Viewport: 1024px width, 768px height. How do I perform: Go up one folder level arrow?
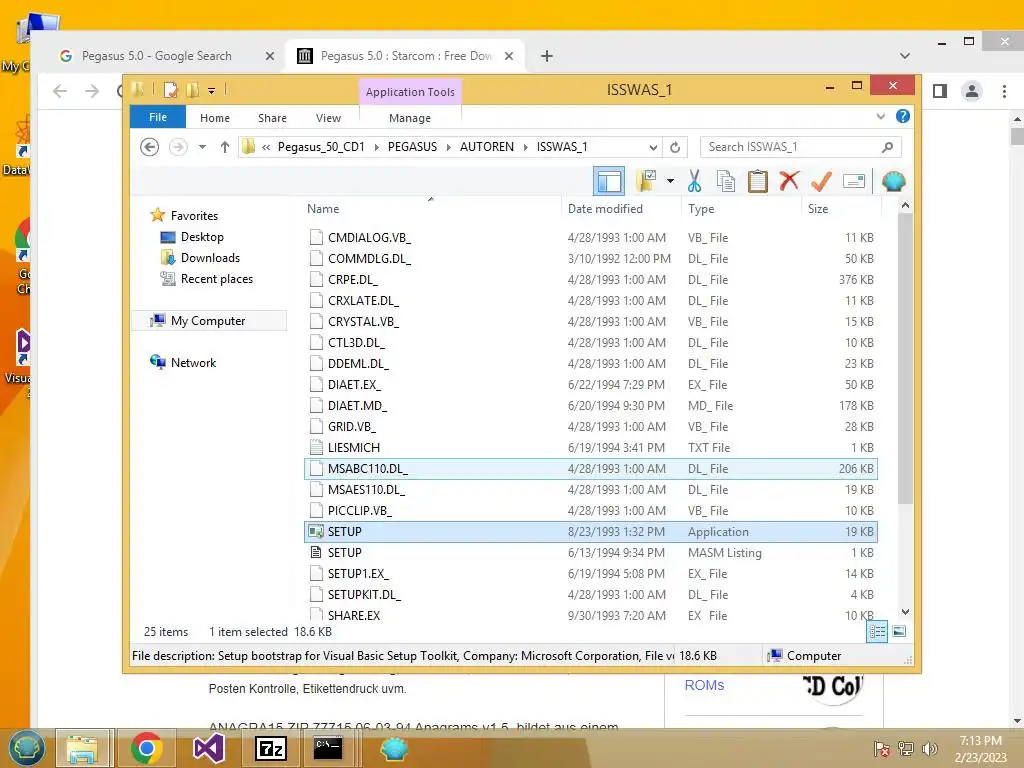tap(225, 147)
